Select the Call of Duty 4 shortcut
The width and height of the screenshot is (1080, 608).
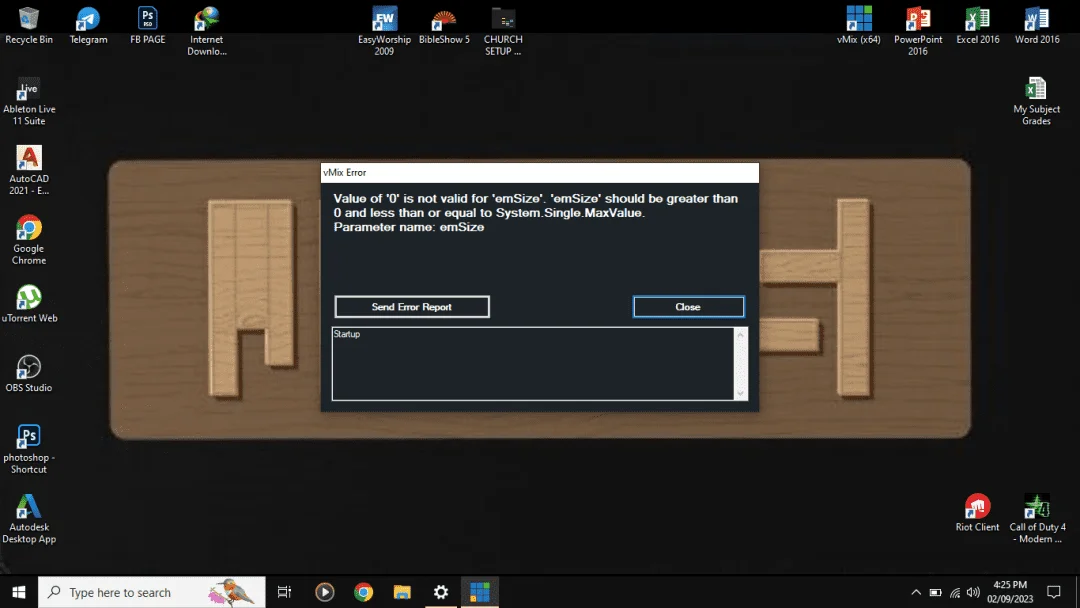pos(1037,518)
